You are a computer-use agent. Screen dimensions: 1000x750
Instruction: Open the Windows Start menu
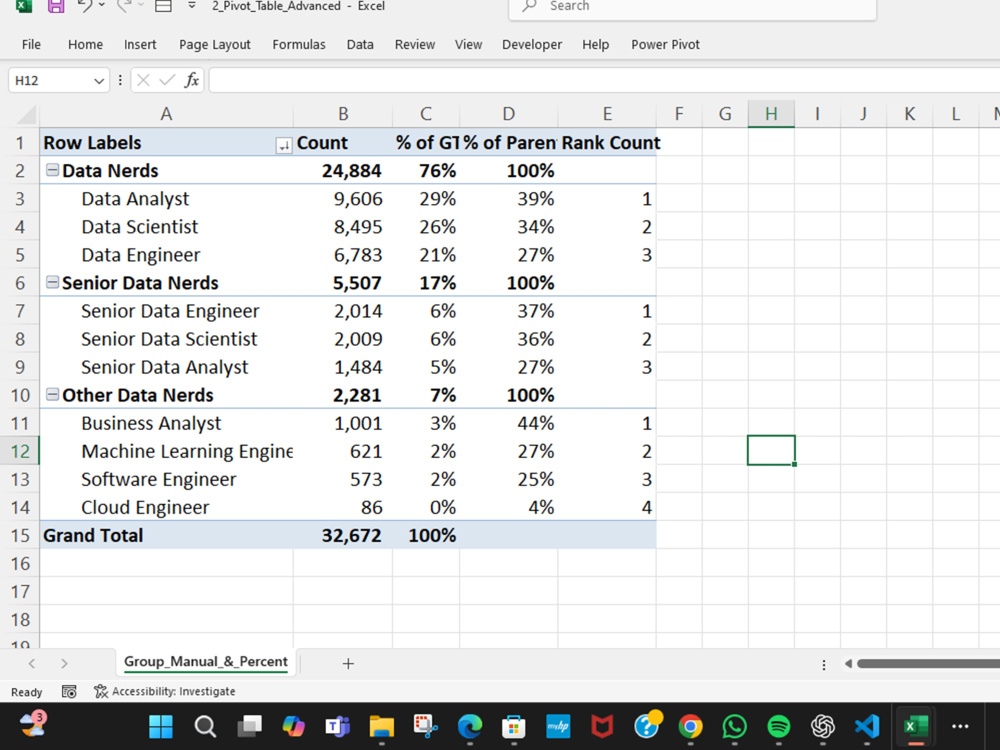[161, 726]
